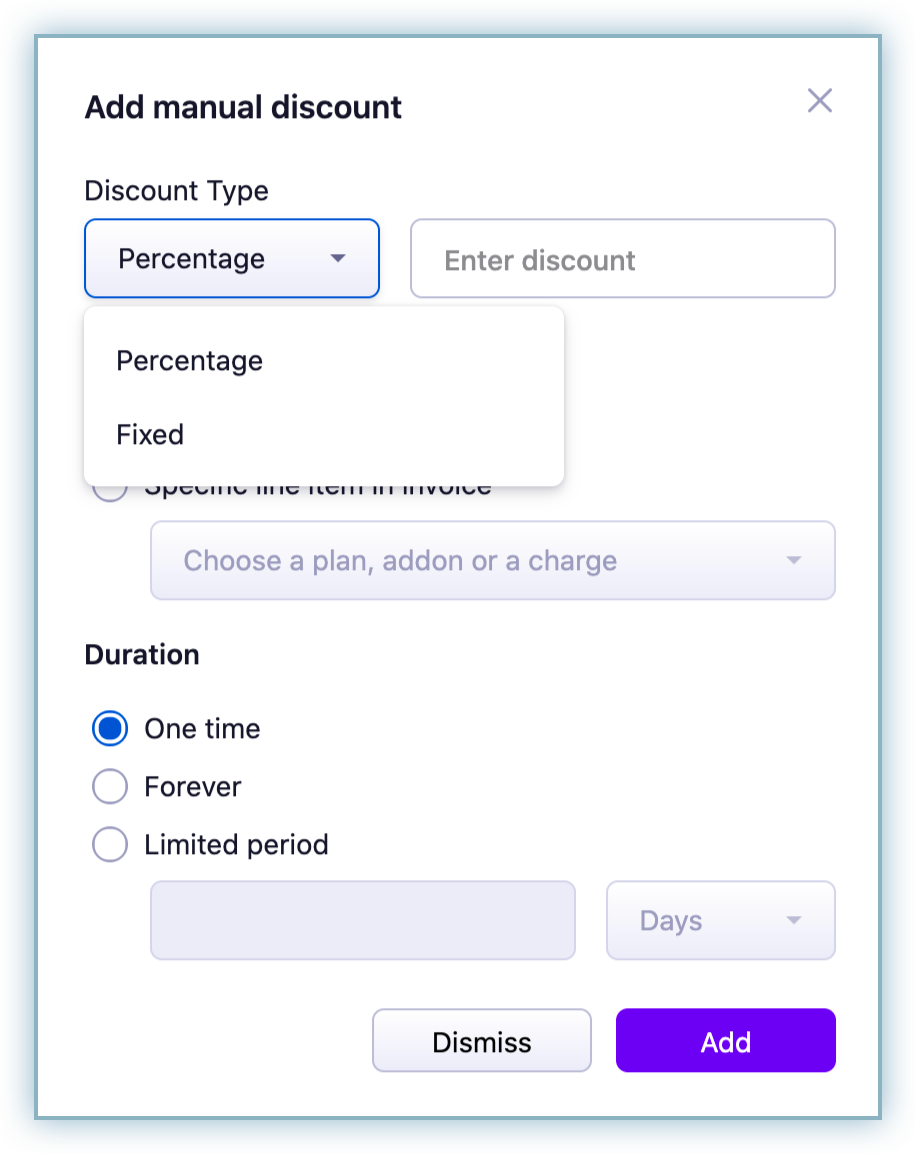The height and width of the screenshot is (1154, 916).
Task: Click the Add button
Action: (725, 1040)
